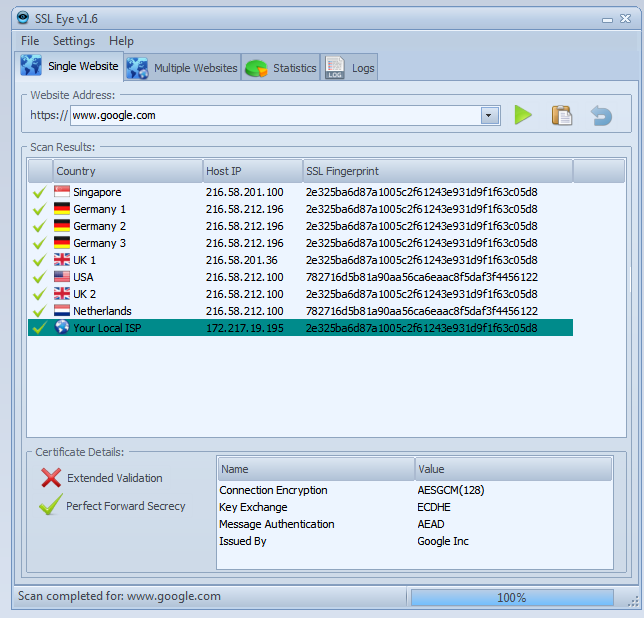The width and height of the screenshot is (644, 618).
Task: Click the Singapore flag icon
Action: 62,191
